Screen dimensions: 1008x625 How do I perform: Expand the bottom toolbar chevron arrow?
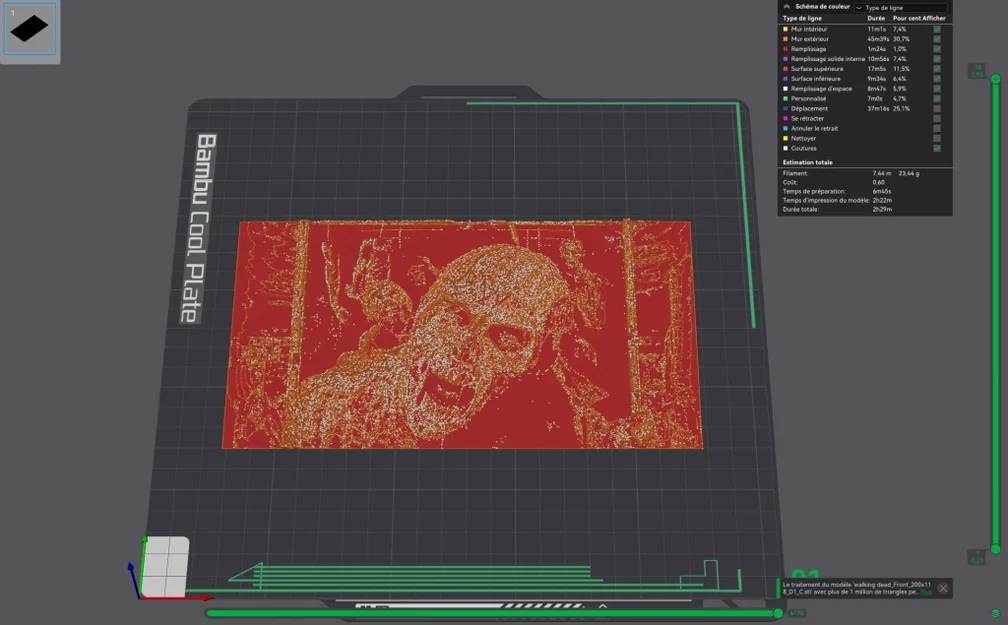coord(602,606)
